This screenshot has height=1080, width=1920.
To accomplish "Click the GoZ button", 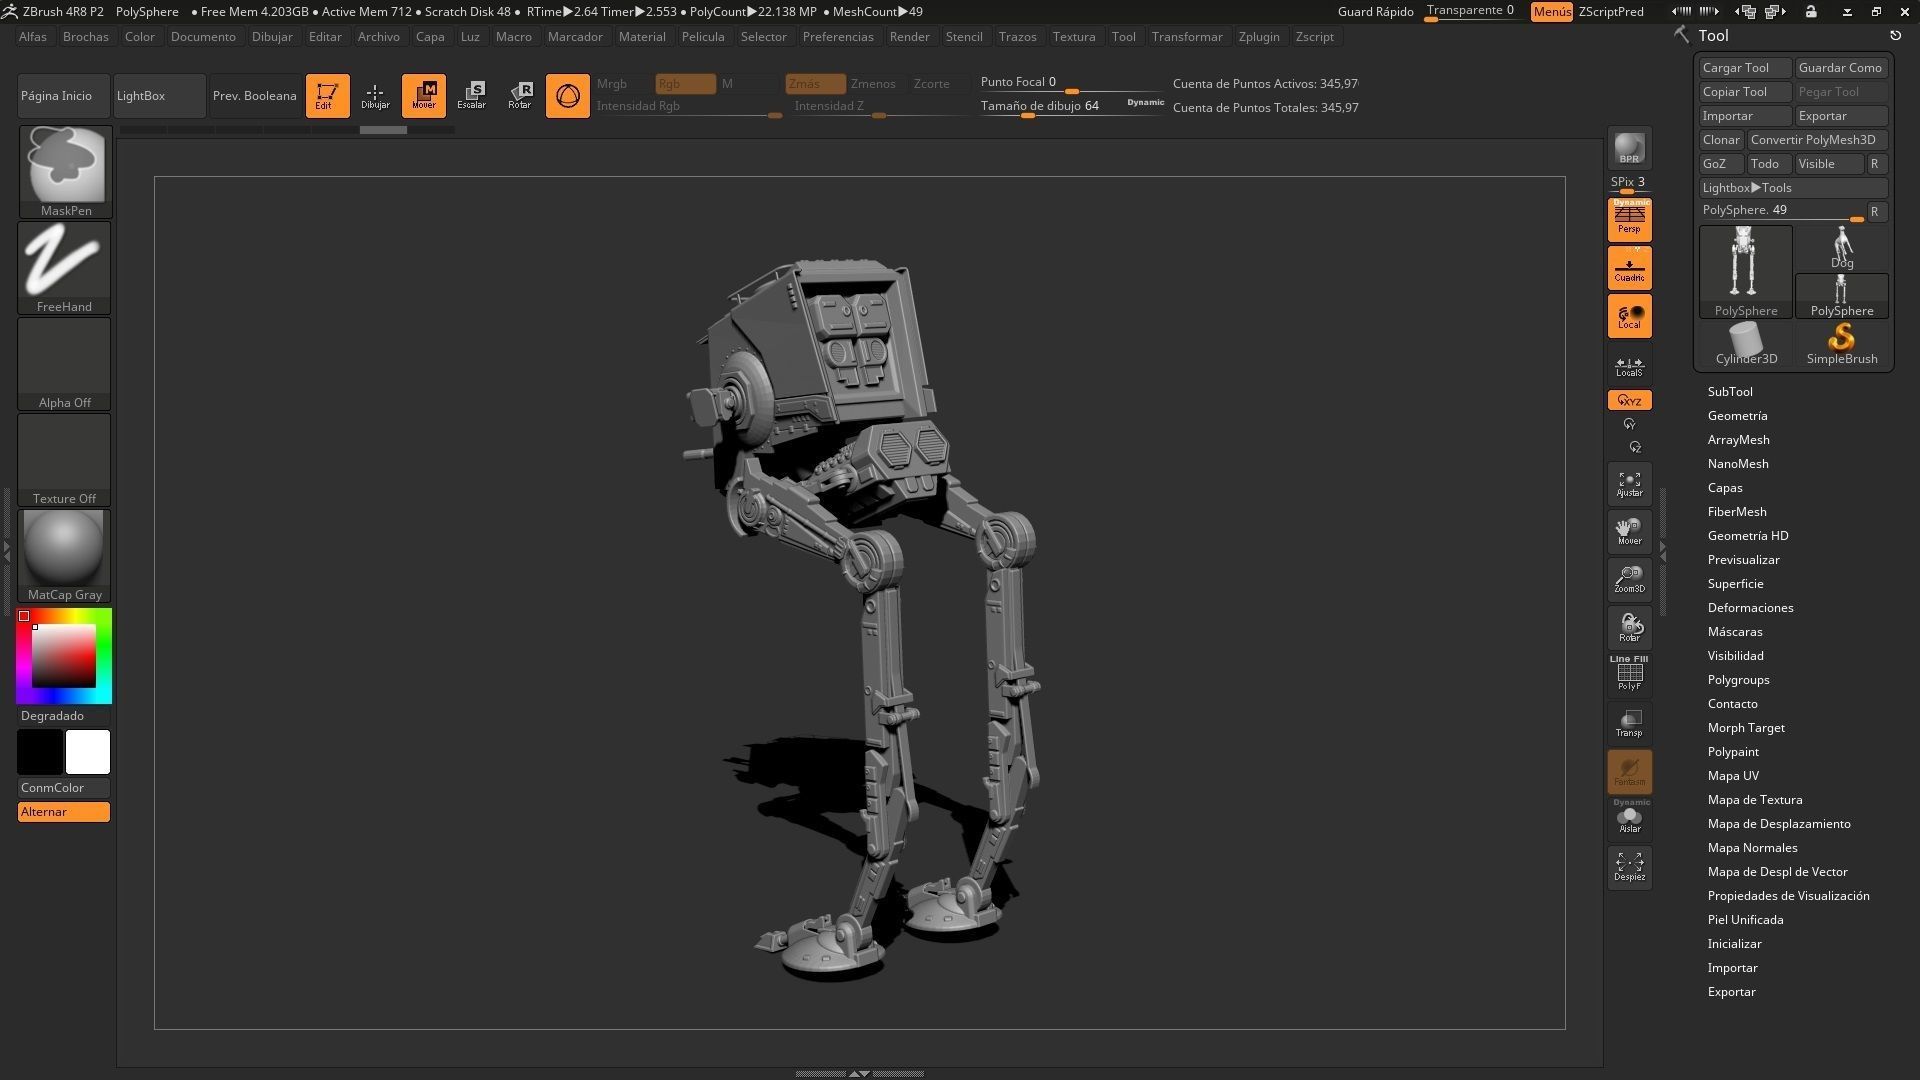I will tap(1721, 164).
